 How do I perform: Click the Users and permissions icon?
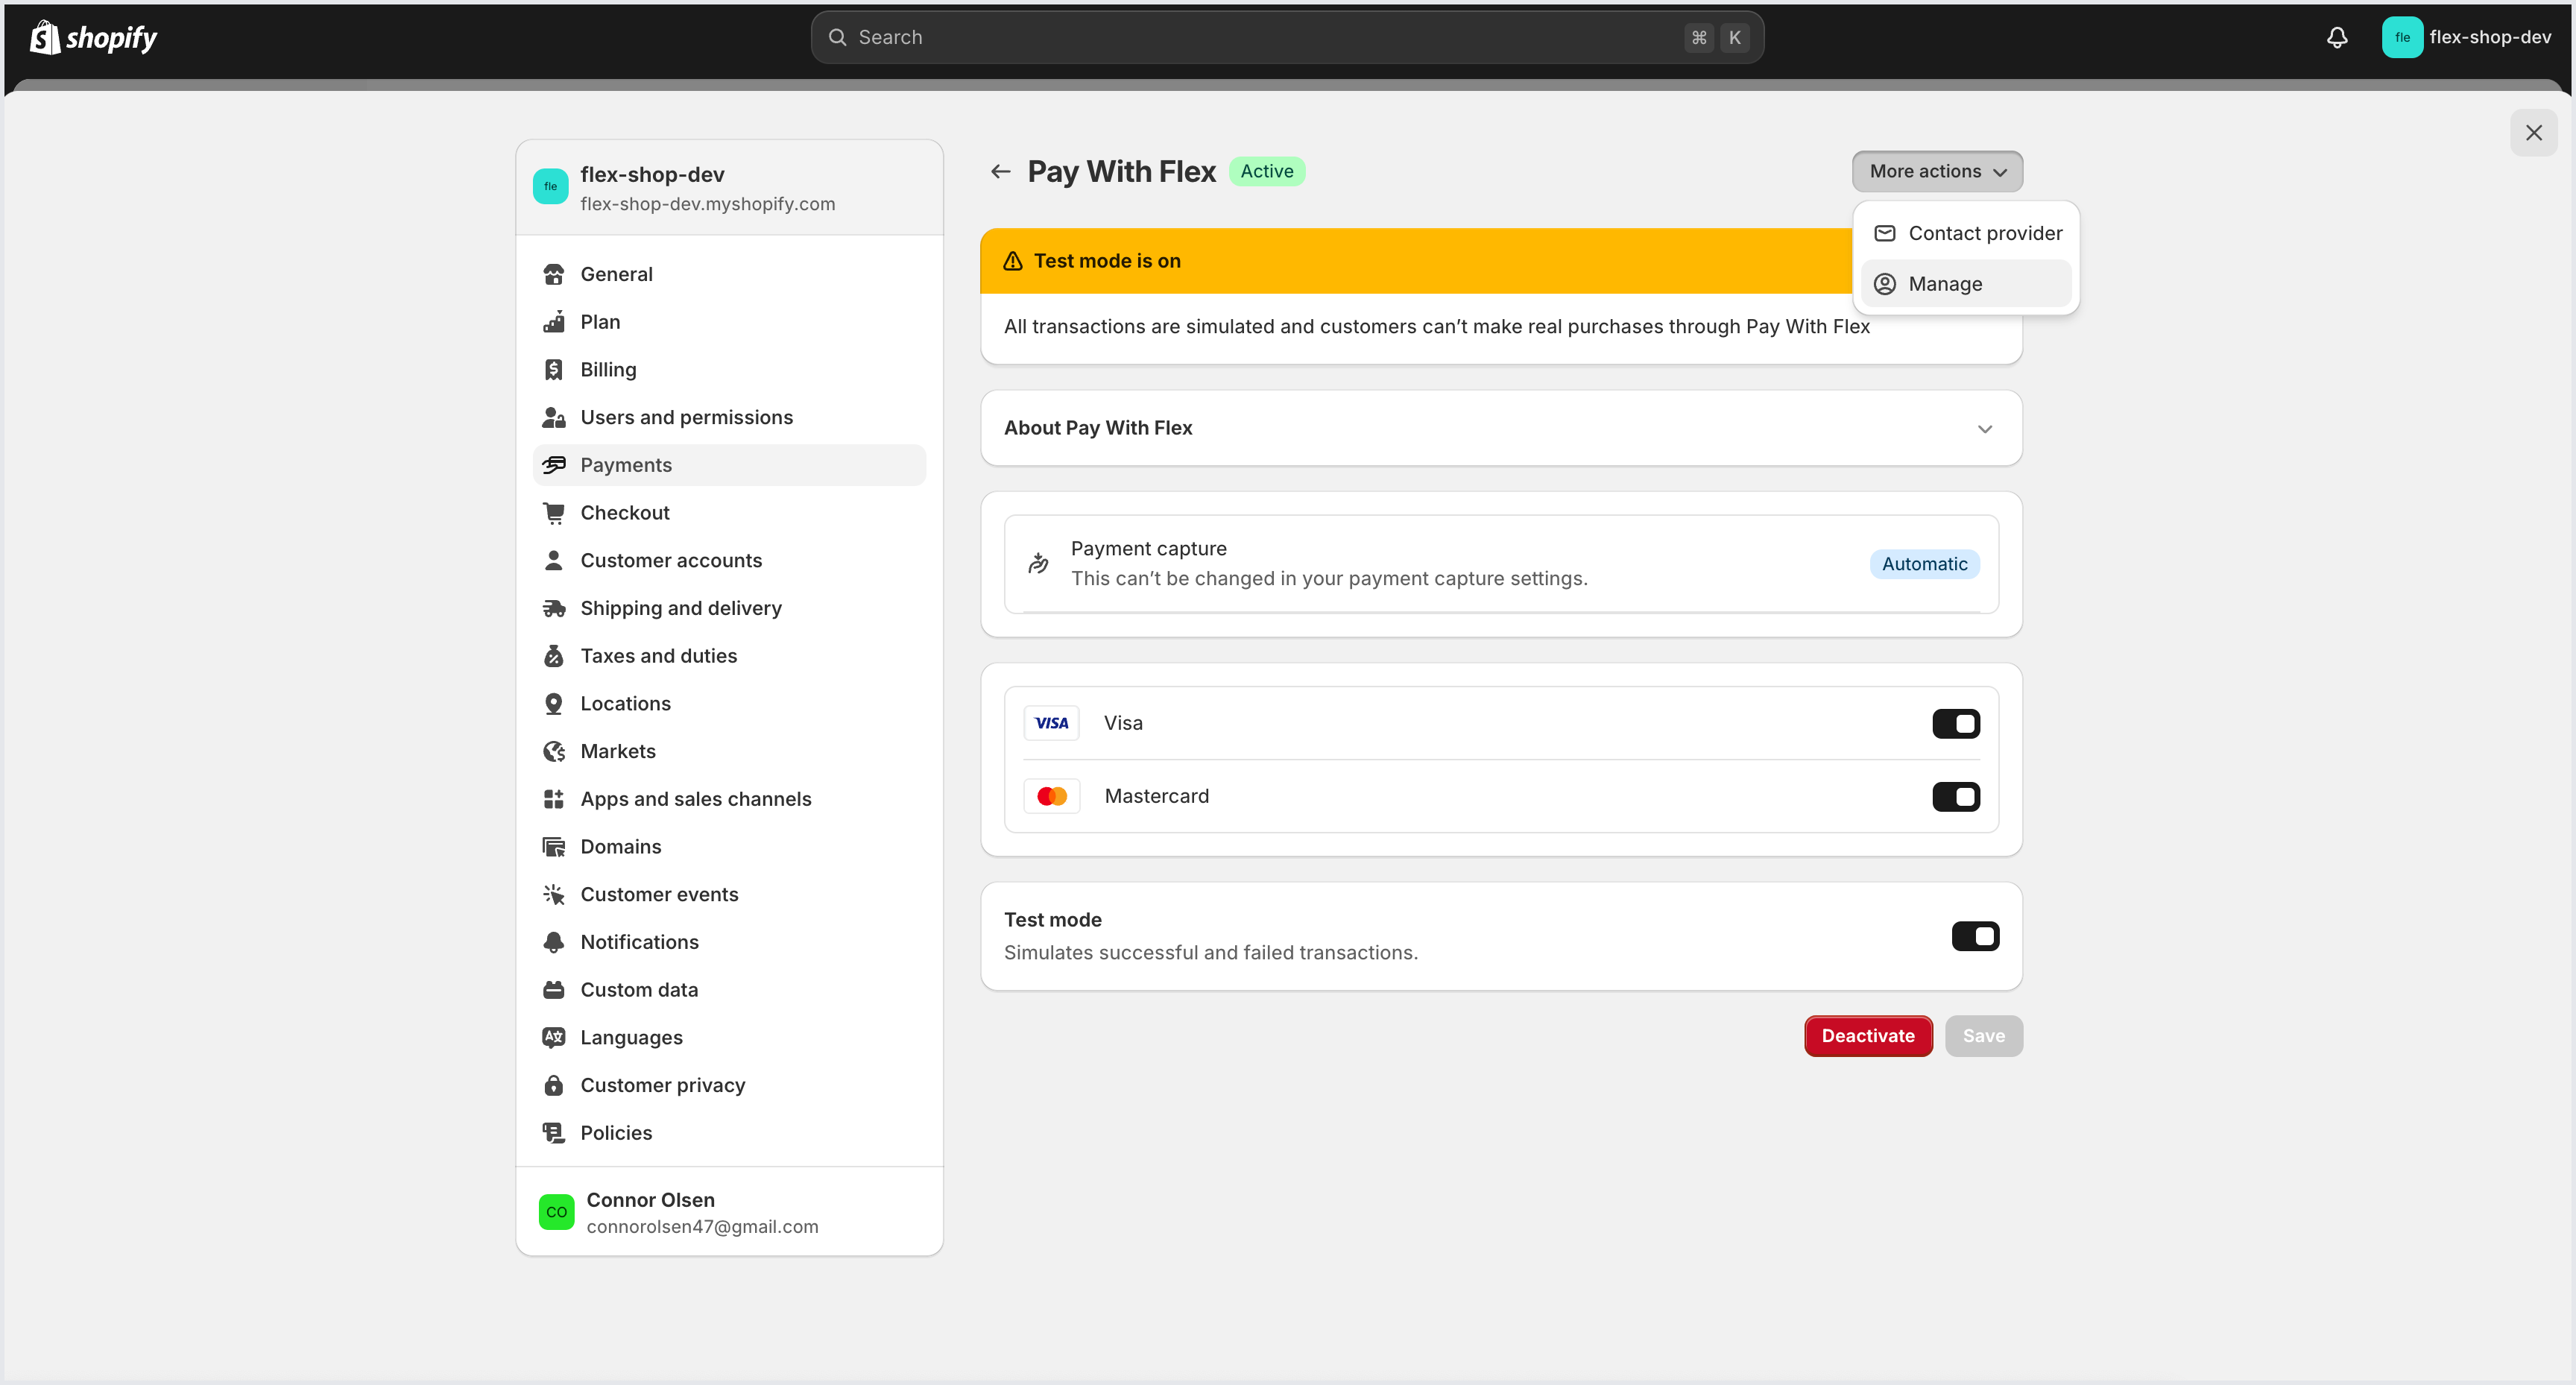point(553,417)
